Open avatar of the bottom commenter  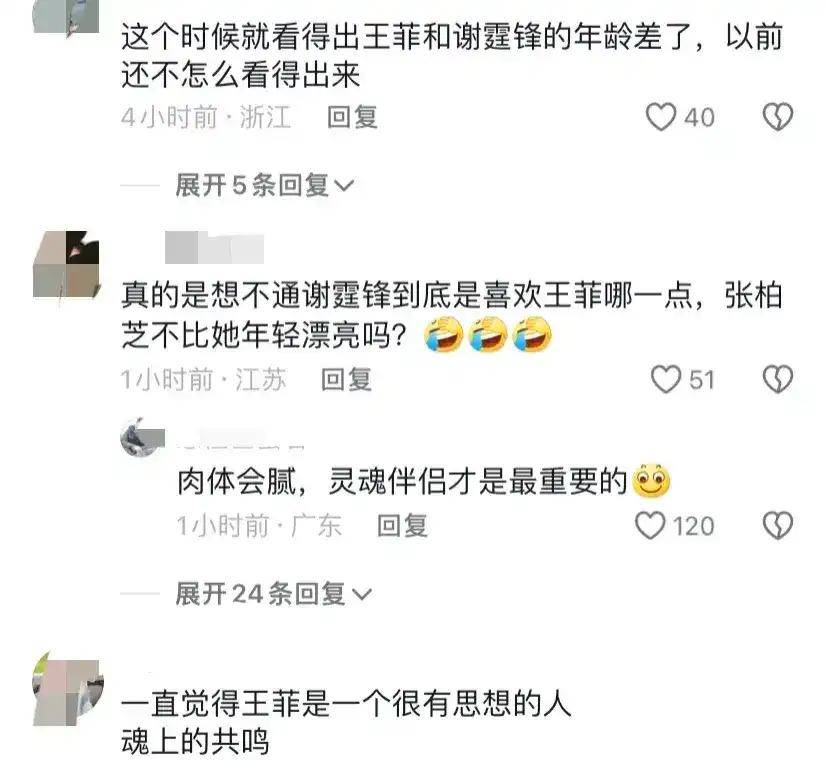click(x=68, y=689)
